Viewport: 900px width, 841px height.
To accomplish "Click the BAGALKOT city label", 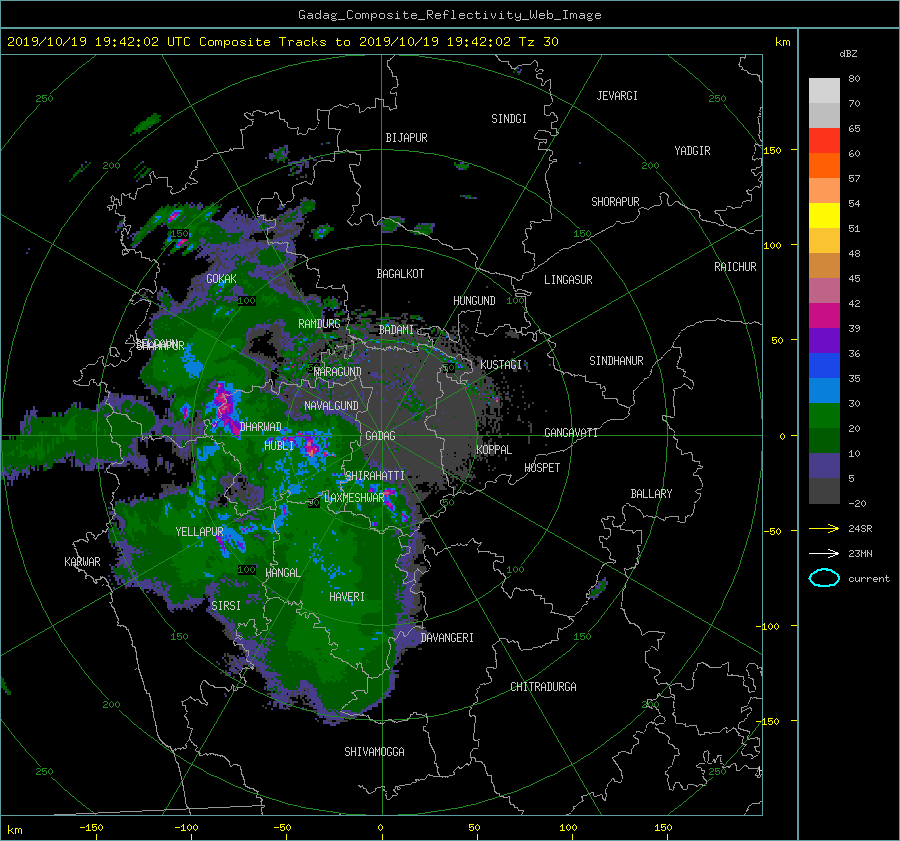I will pyautogui.click(x=400, y=274).
